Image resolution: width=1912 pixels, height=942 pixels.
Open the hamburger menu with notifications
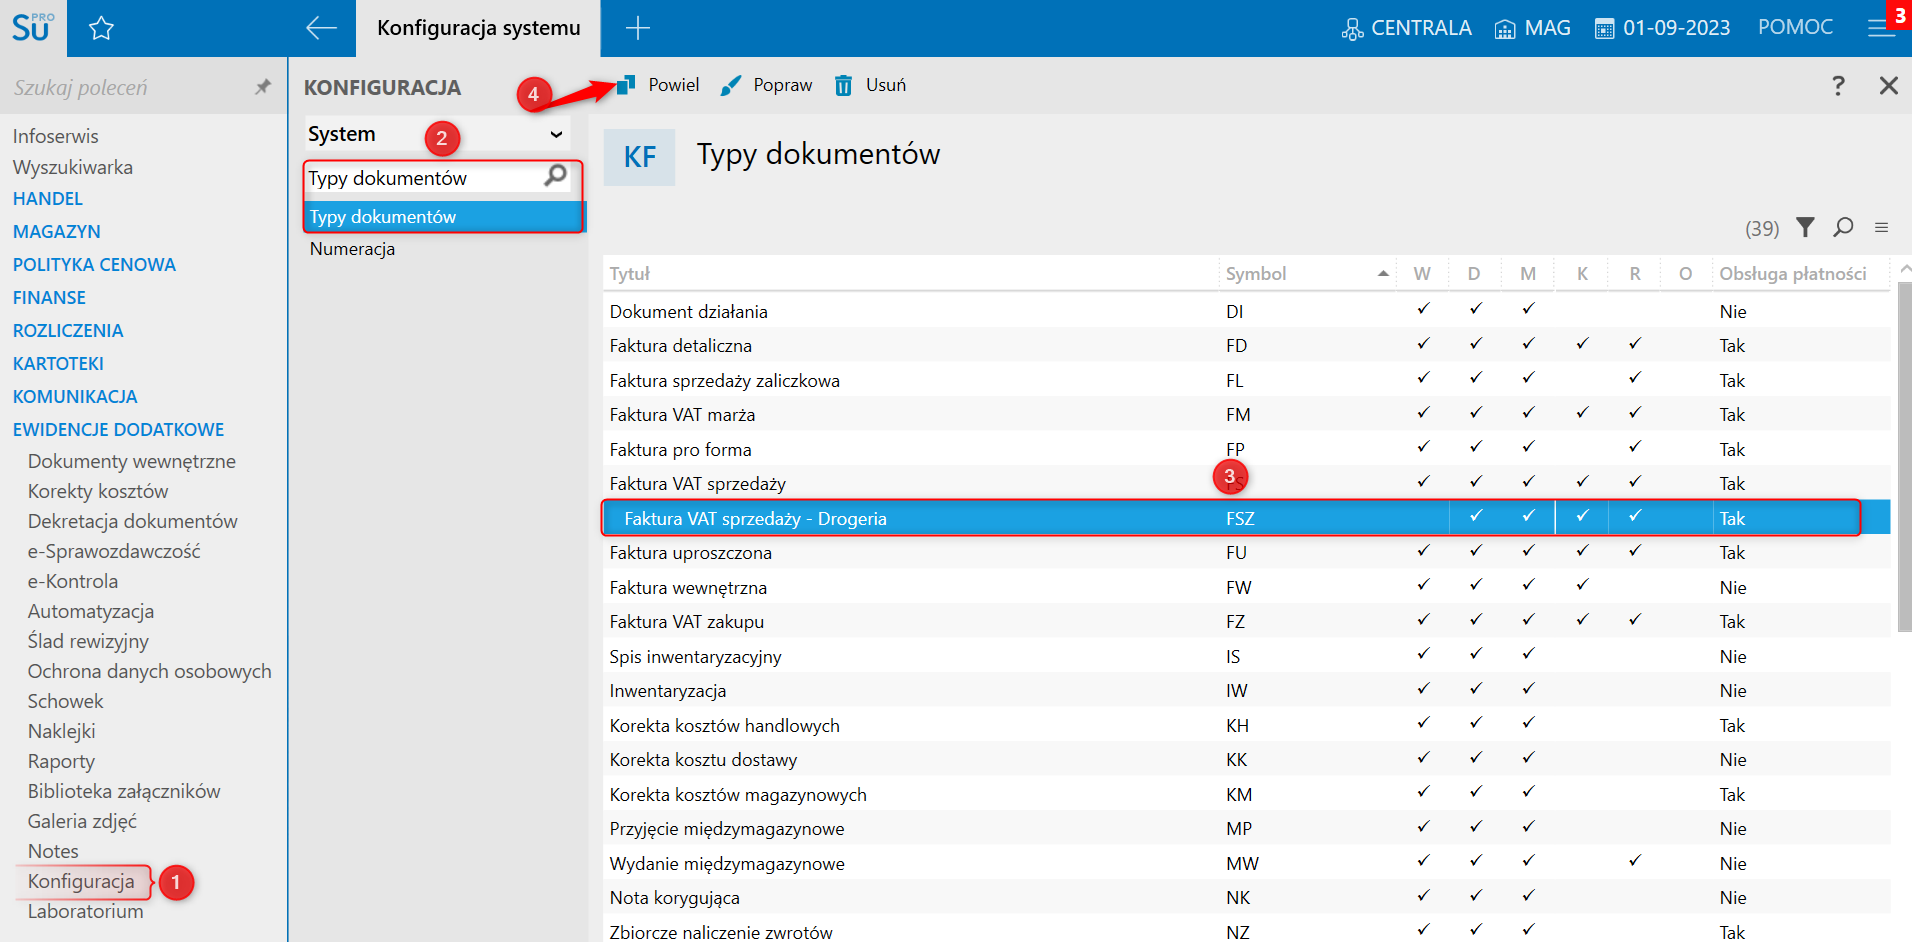point(1881,28)
